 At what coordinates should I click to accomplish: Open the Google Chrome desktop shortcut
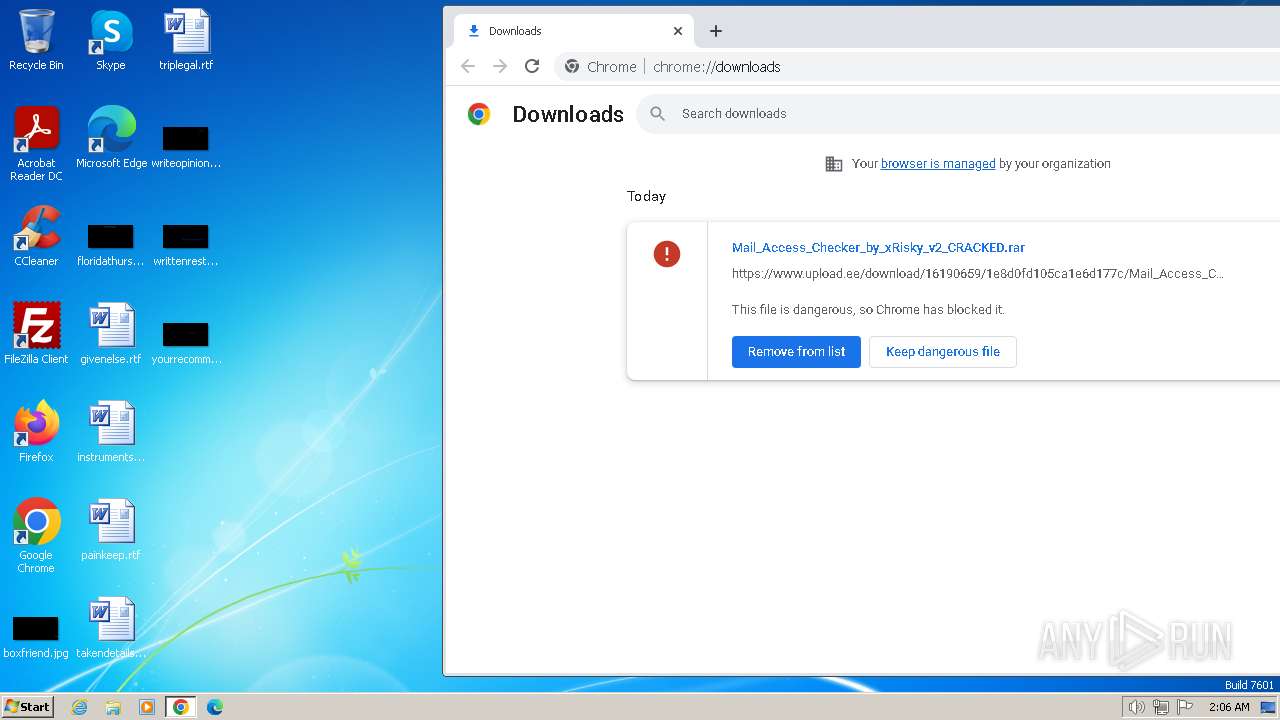(x=36, y=535)
